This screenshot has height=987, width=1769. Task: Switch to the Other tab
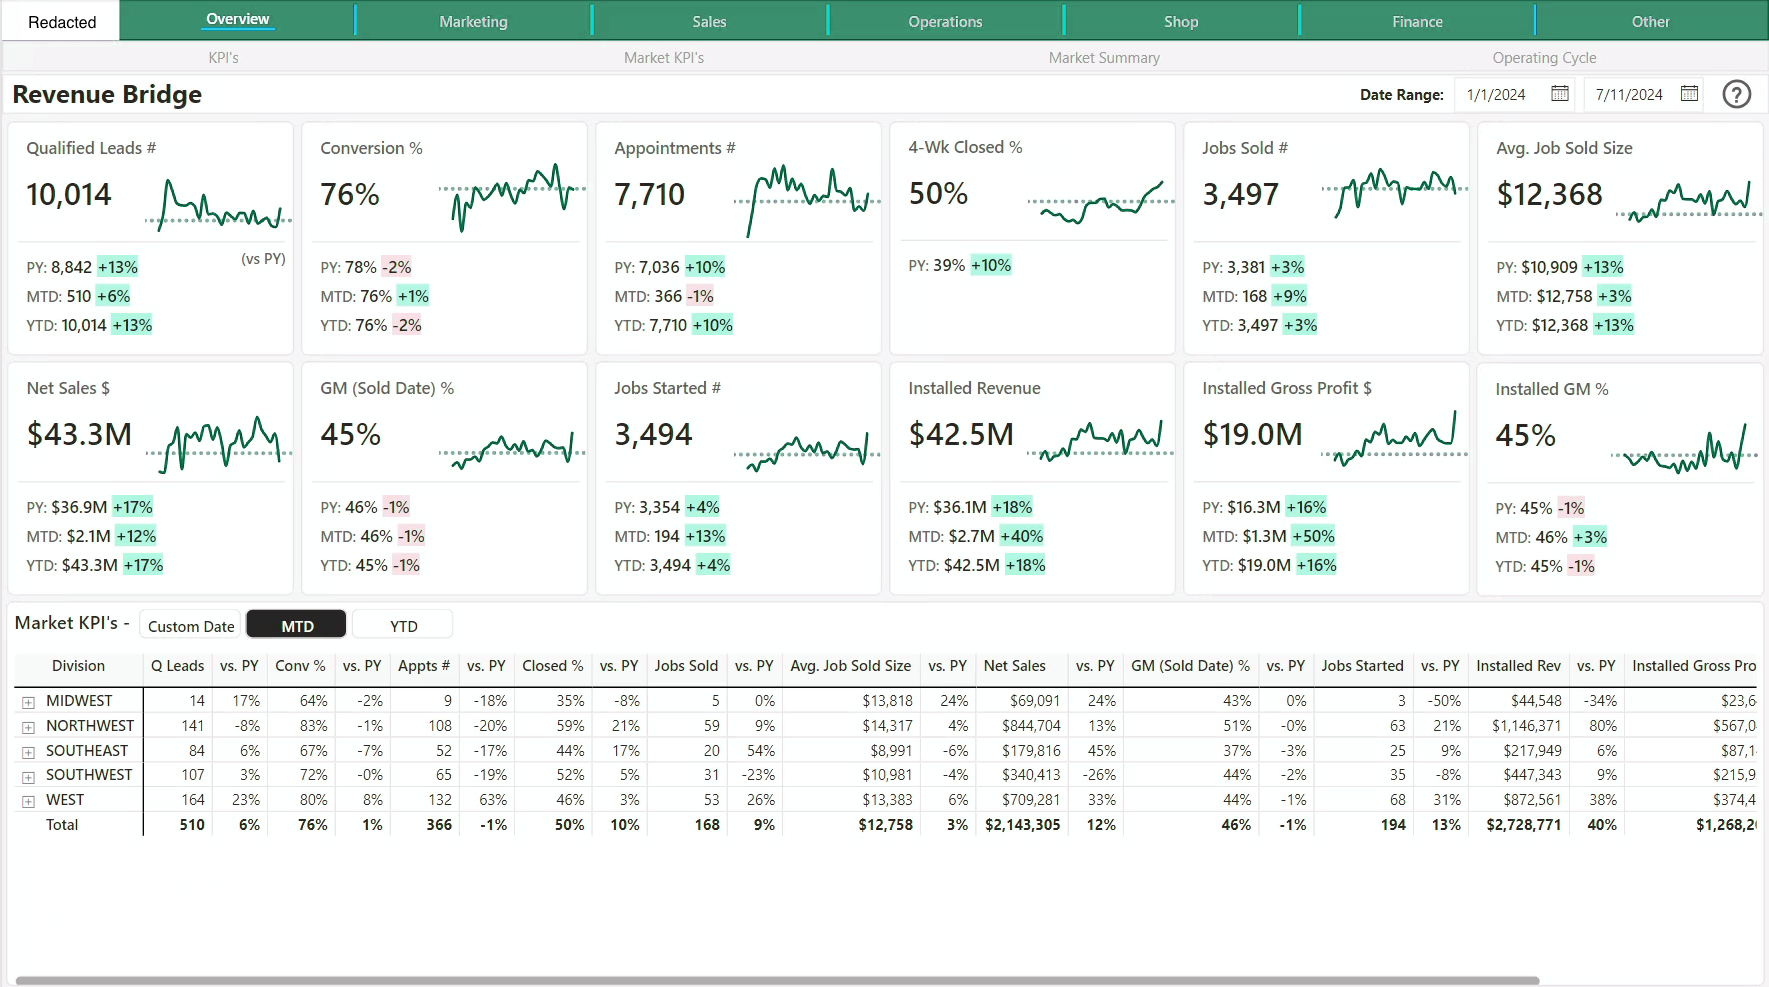pos(1651,21)
